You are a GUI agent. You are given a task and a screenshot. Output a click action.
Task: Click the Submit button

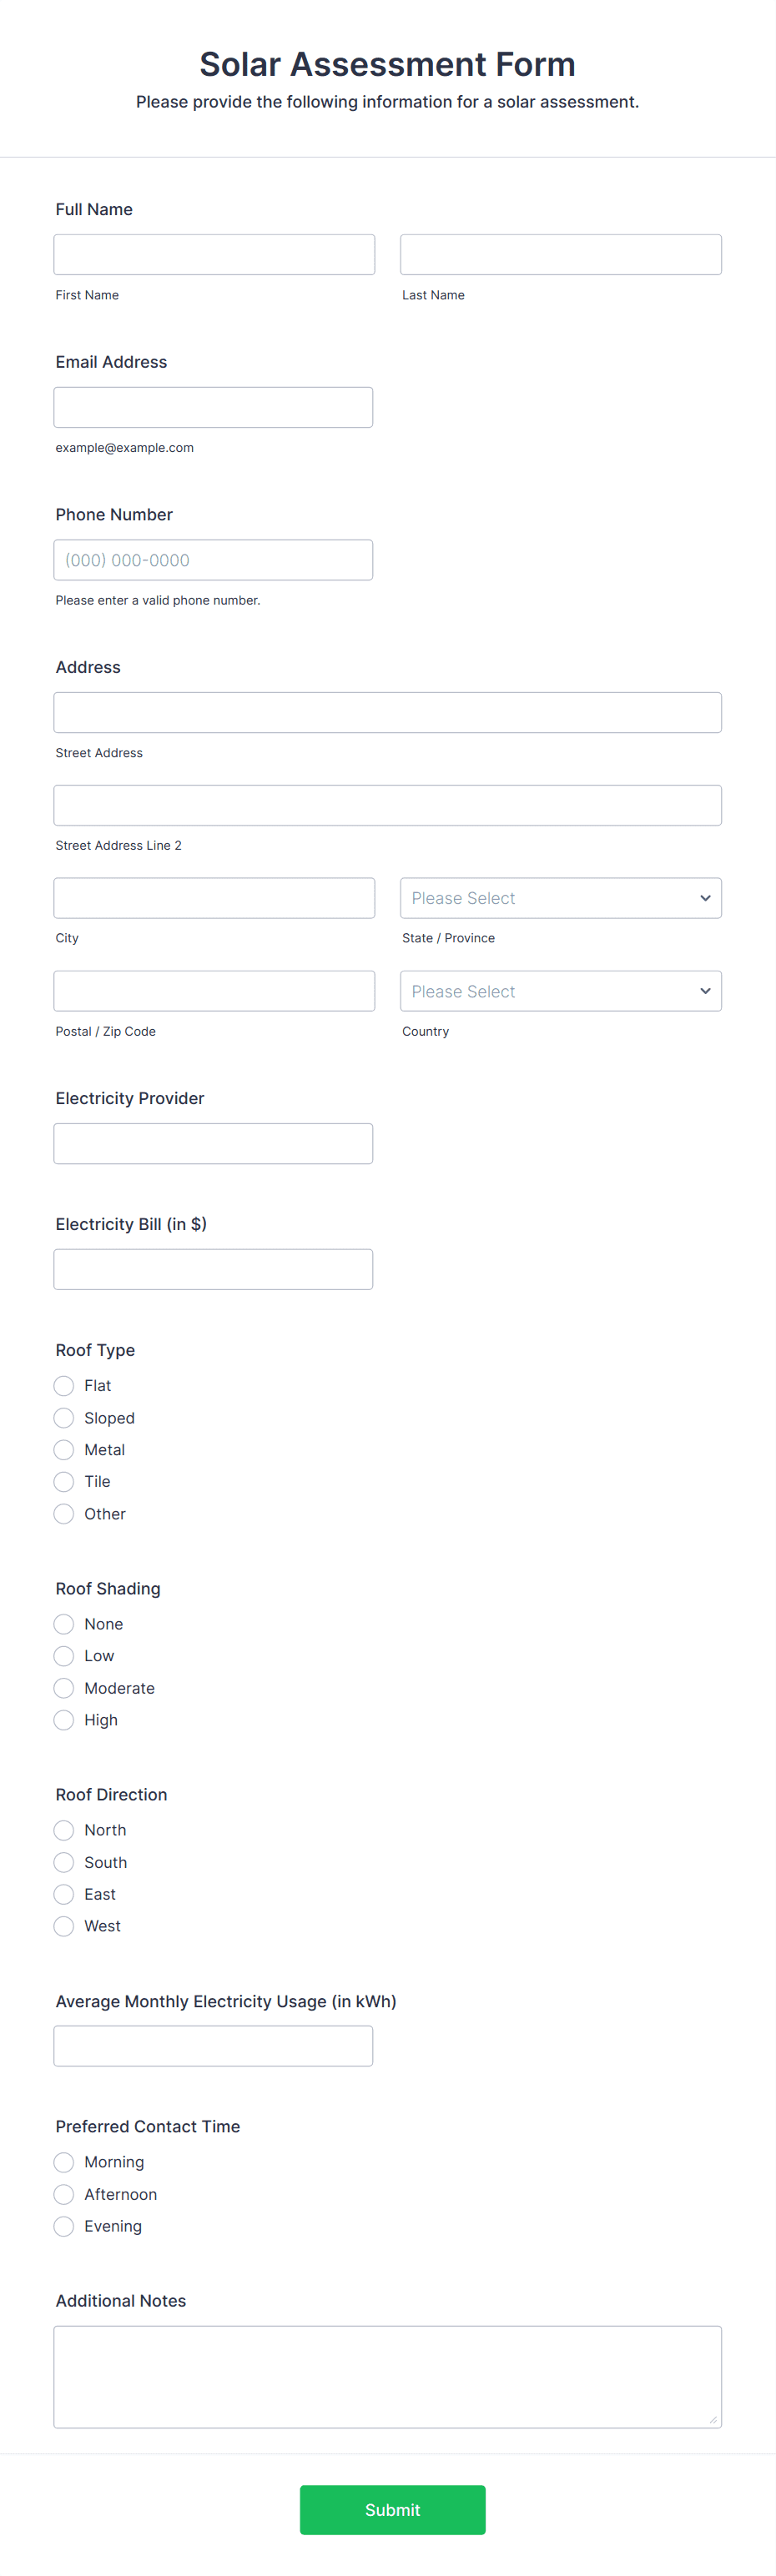[392, 2509]
